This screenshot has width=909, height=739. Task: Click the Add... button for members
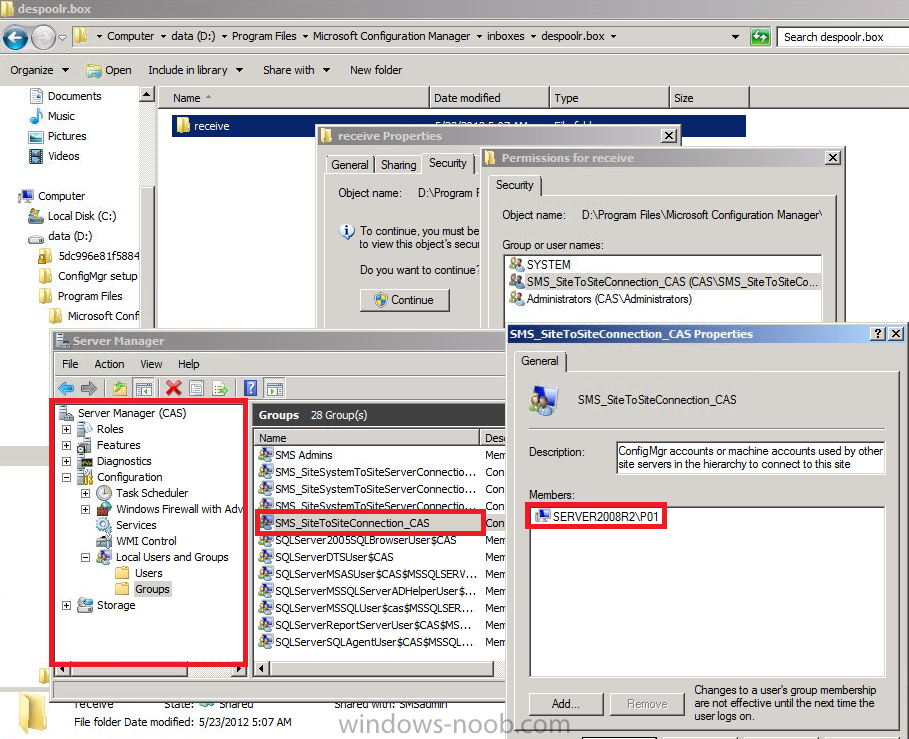[566, 704]
